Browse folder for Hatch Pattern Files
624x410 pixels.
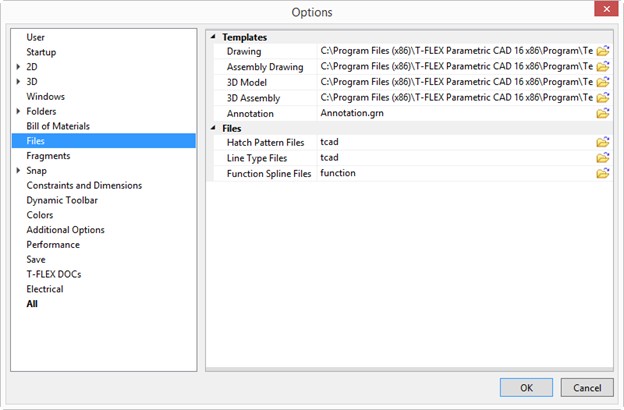point(603,142)
